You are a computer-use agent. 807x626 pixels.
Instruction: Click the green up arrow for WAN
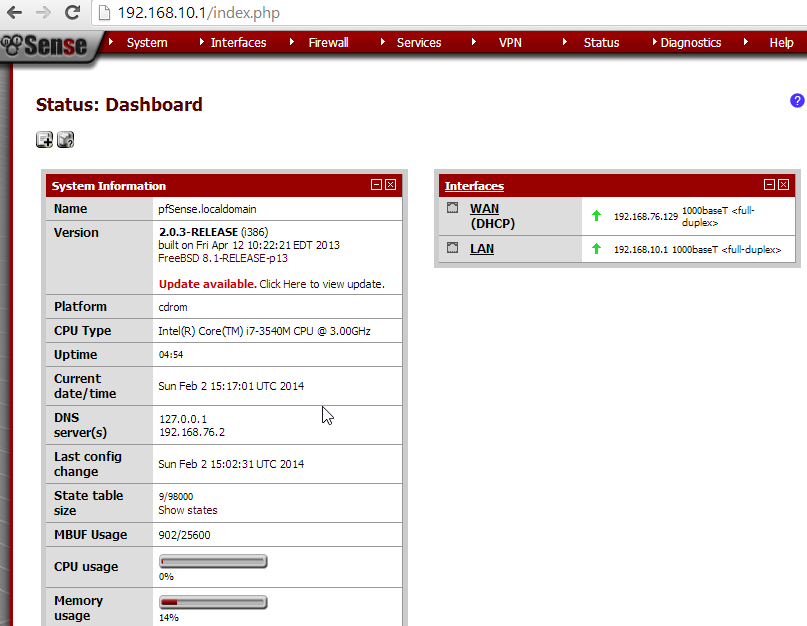(596, 216)
